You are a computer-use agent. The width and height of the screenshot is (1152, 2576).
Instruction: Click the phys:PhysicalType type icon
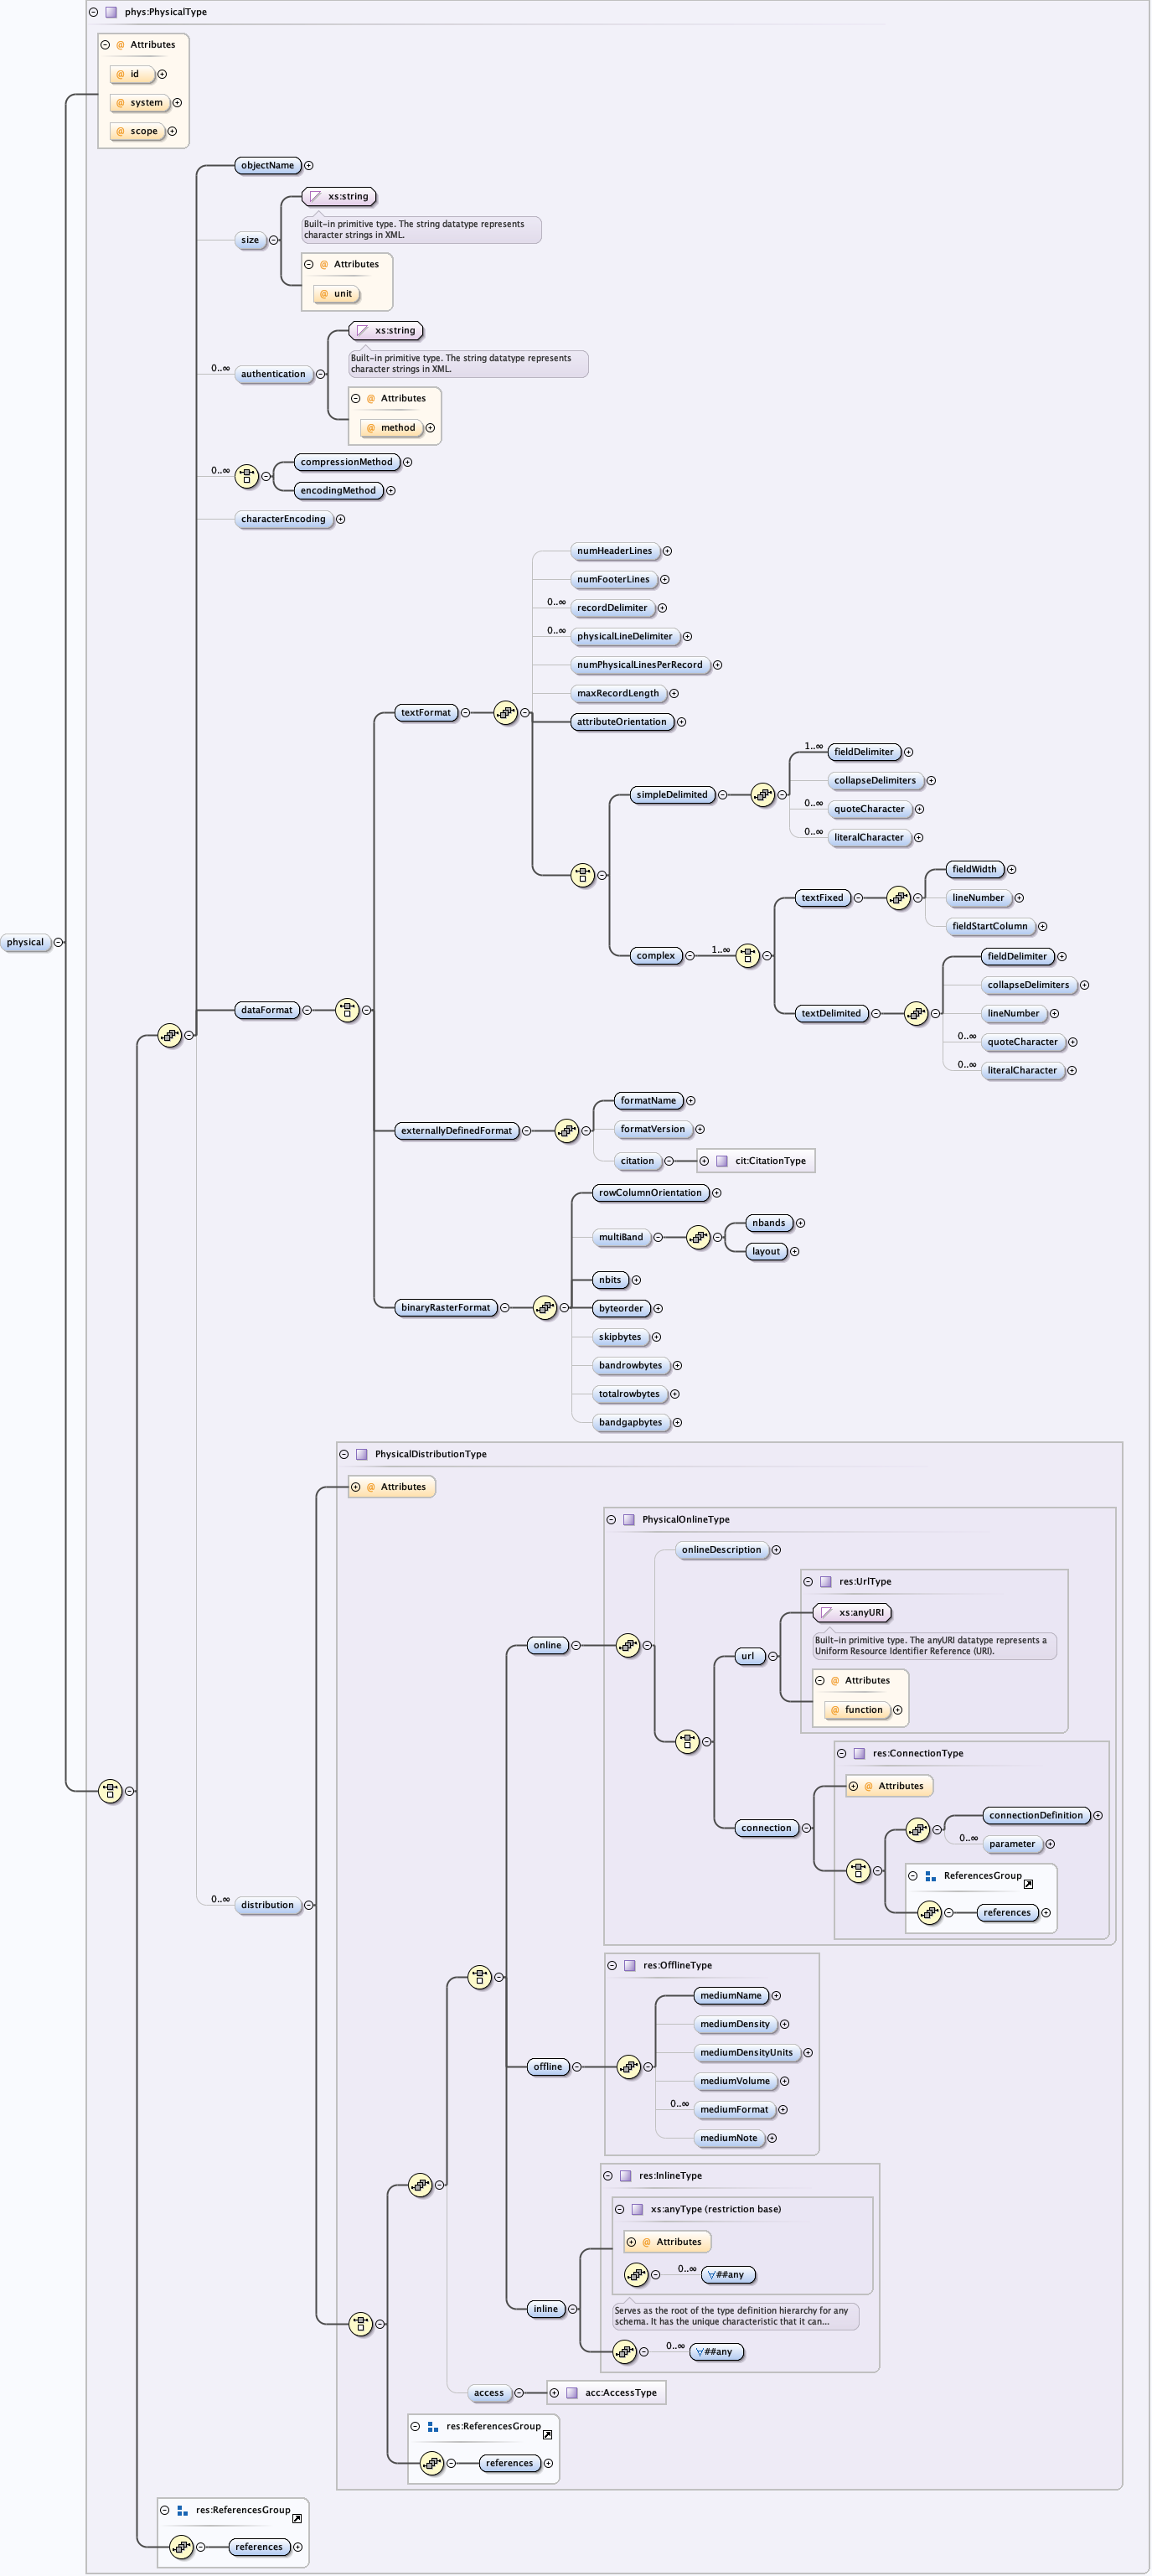click(x=112, y=12)
